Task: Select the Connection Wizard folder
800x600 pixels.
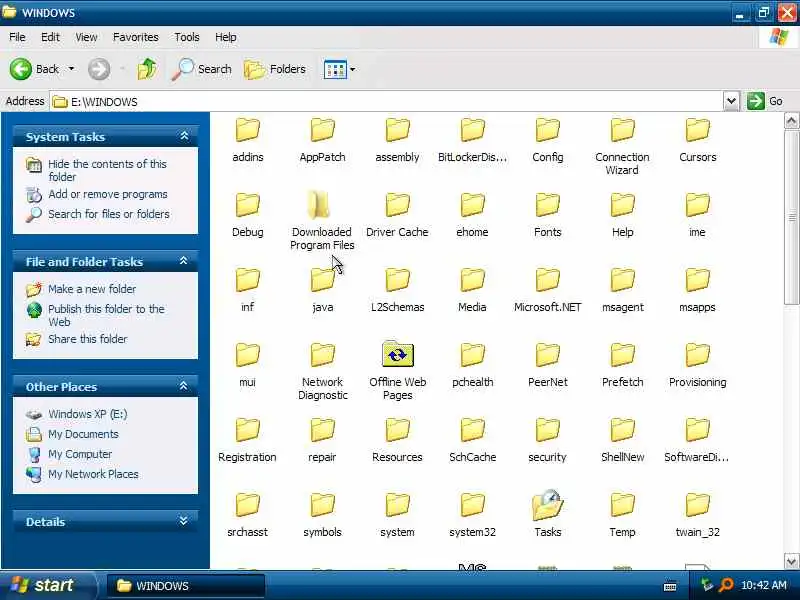Action: [x=622, y=146]
